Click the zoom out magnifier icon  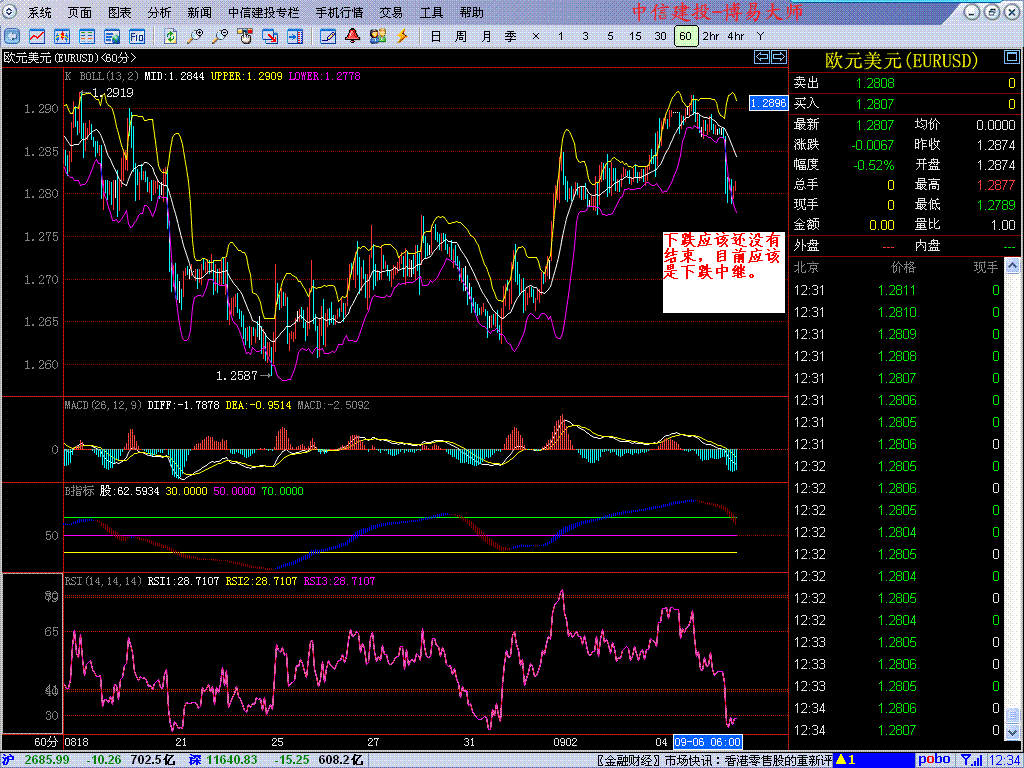pyautogui.click(x=220, y=36)
